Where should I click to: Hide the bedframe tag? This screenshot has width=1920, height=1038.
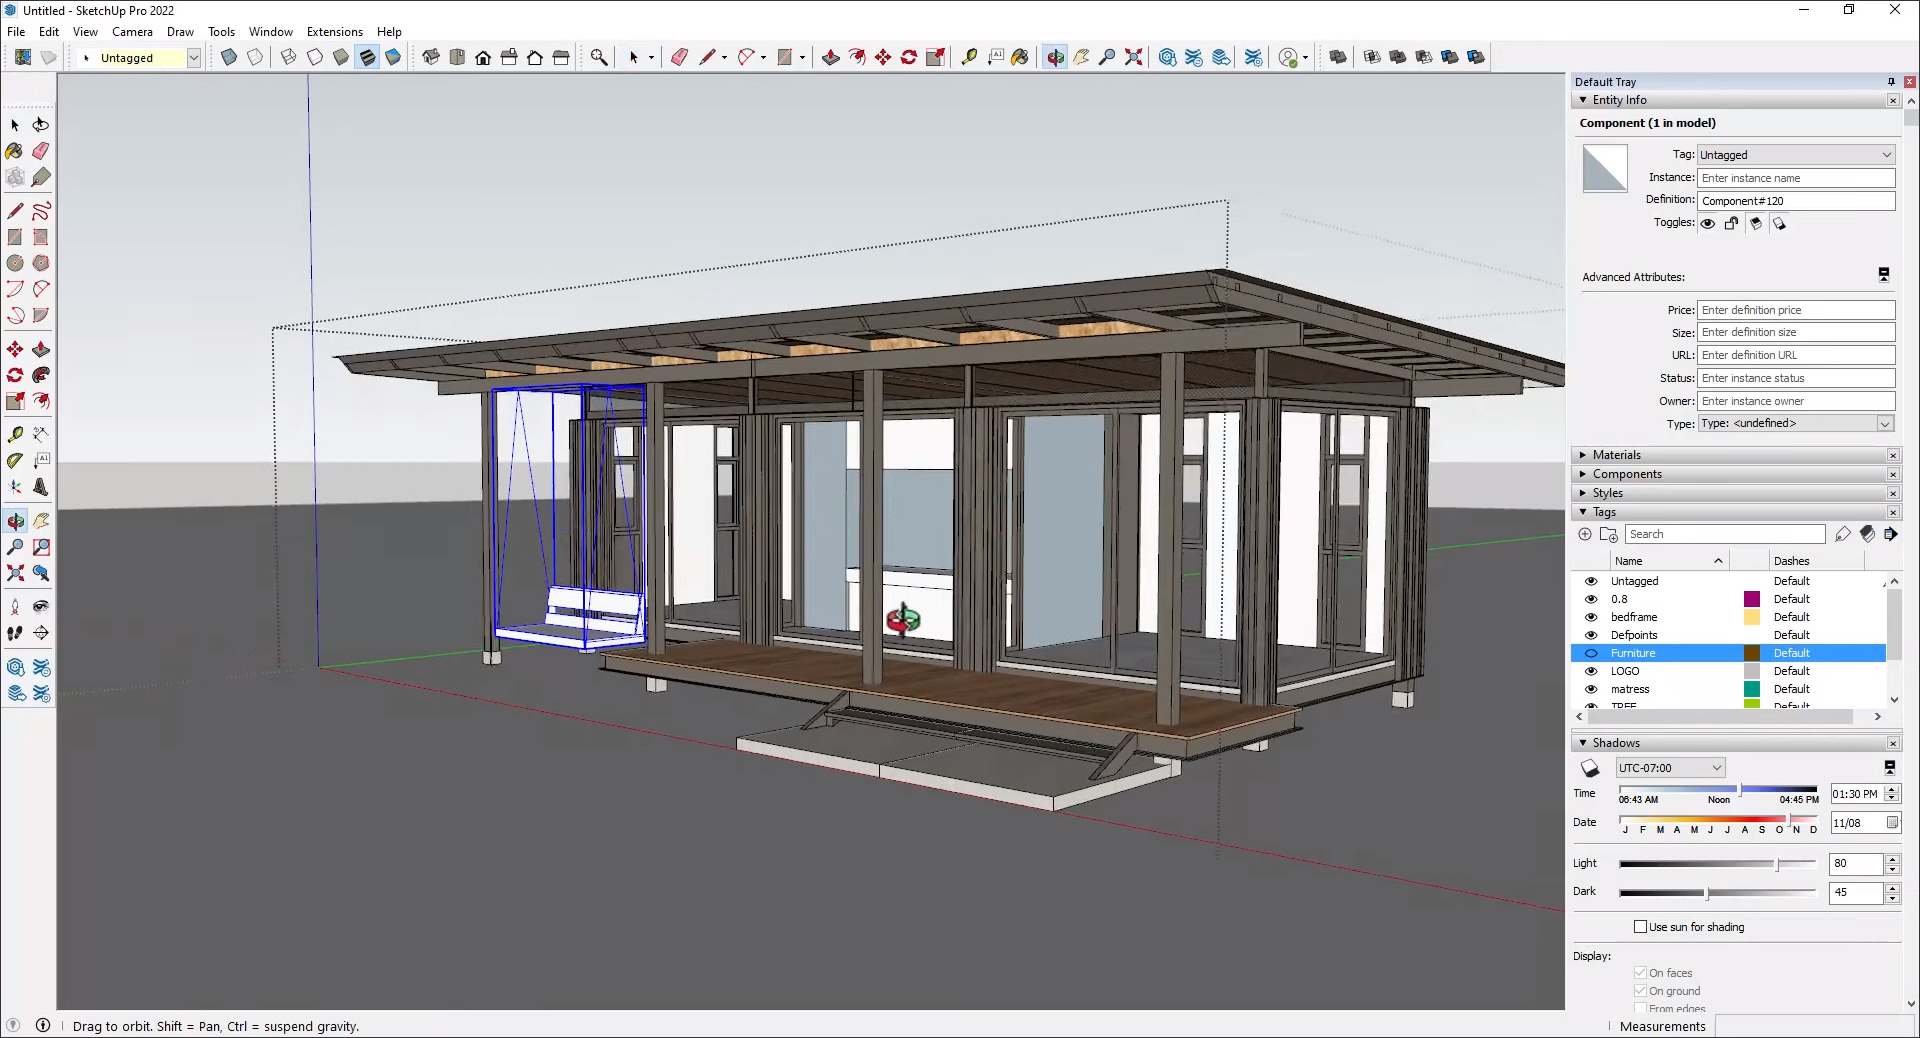pyautogui.click(x=1591, y=617)
